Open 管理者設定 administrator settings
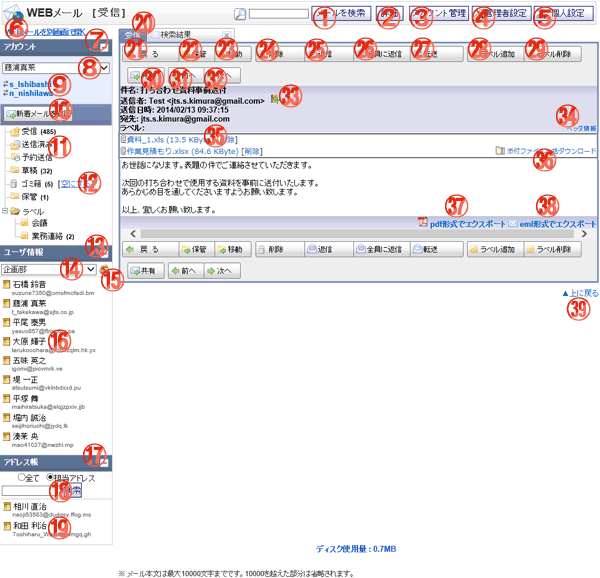Screen dimensions: 600x578 click(502, 13)
